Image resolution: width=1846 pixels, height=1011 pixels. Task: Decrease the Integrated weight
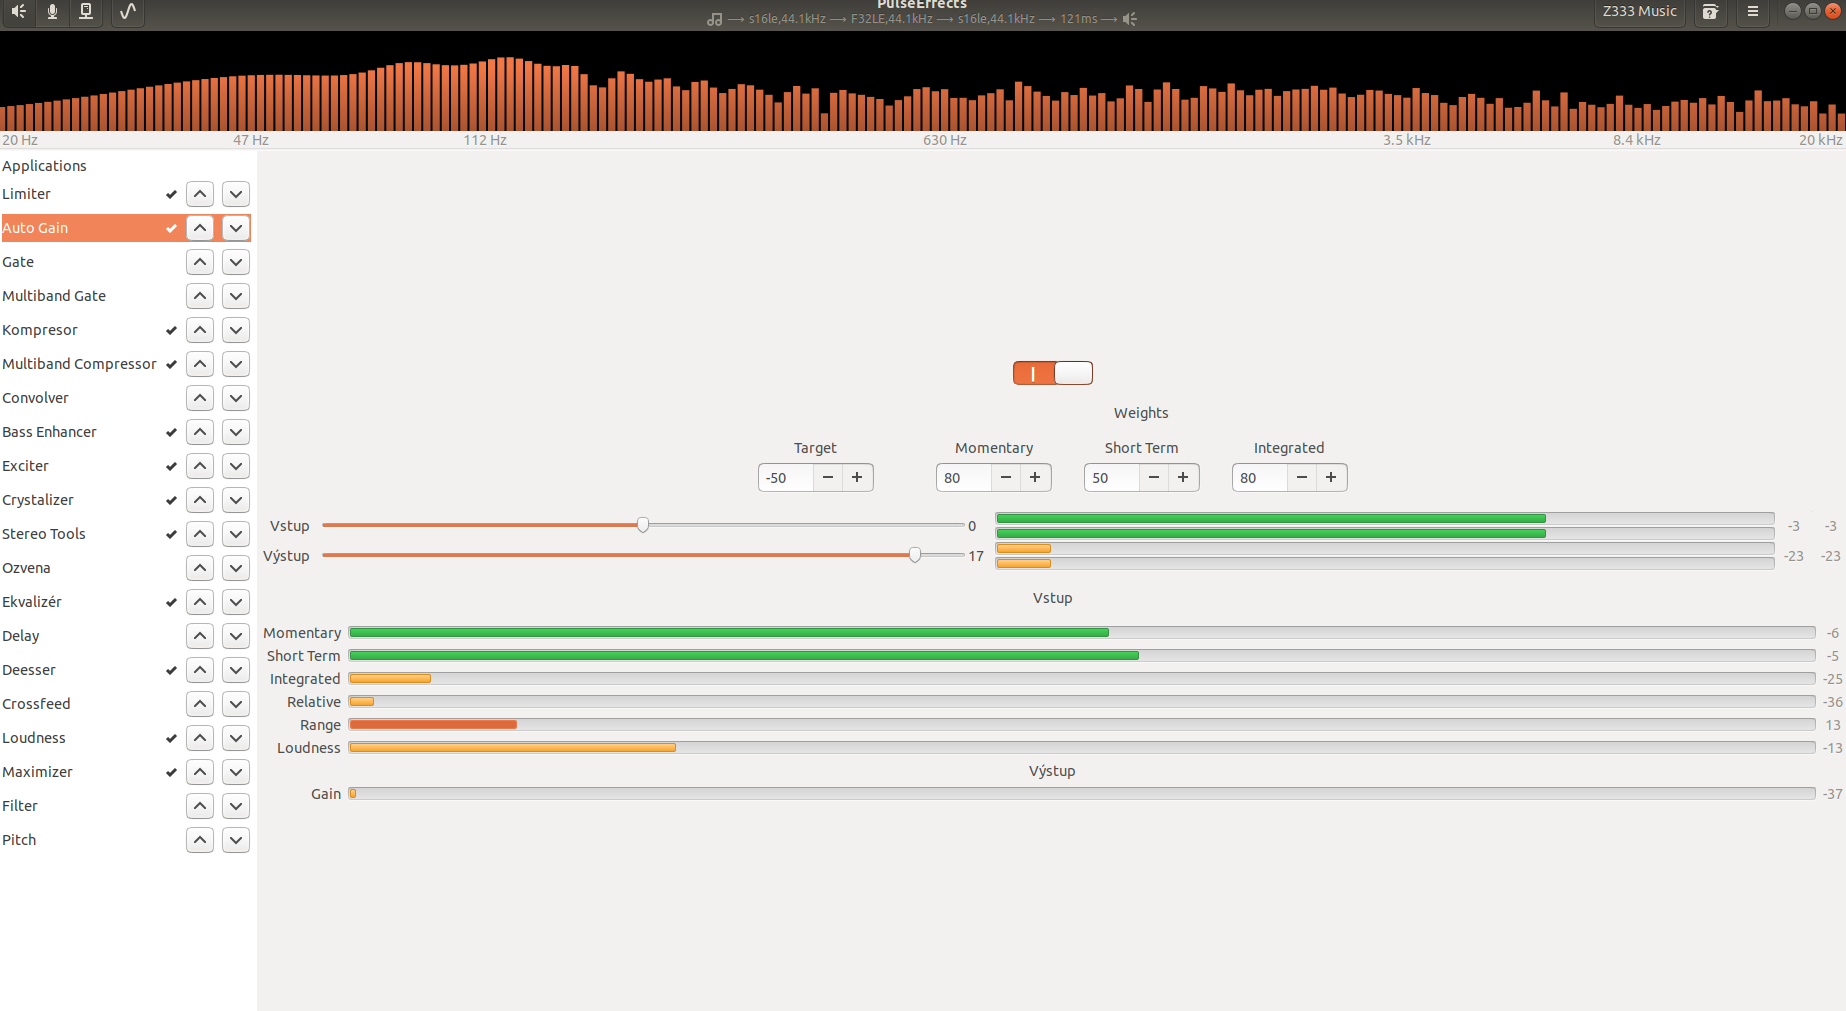[x=1302, y=478]
